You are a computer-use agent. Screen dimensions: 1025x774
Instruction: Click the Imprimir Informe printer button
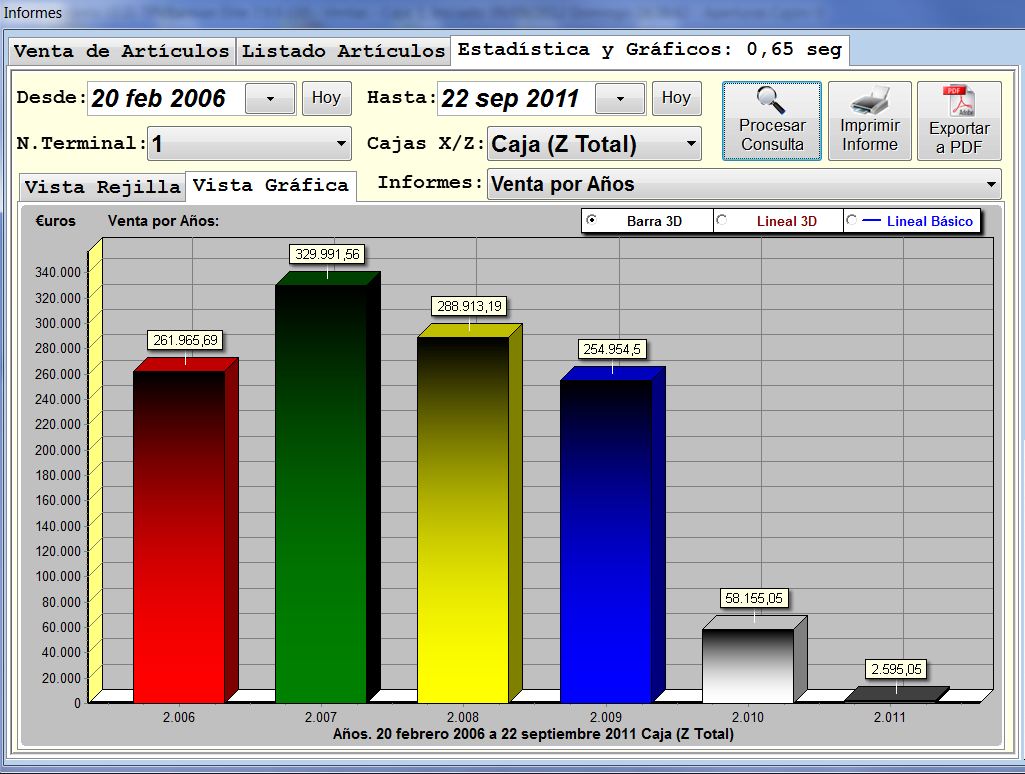(869, 121)
